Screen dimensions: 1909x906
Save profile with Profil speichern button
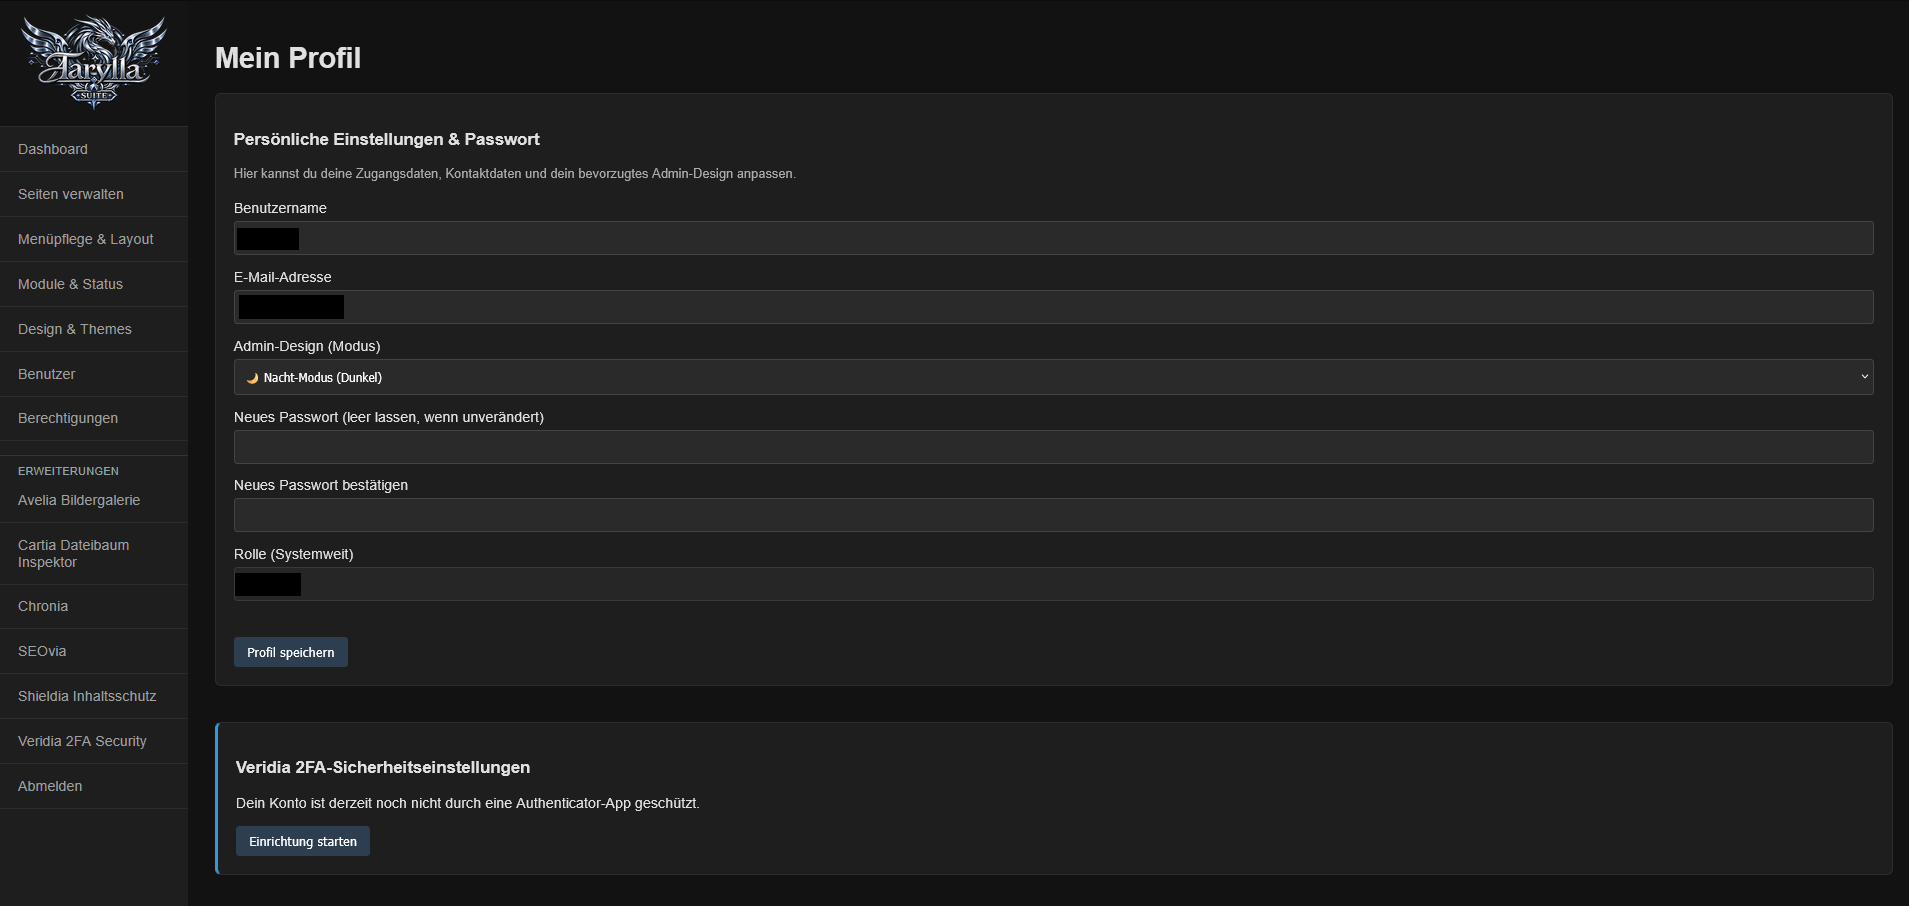(291, 652)
